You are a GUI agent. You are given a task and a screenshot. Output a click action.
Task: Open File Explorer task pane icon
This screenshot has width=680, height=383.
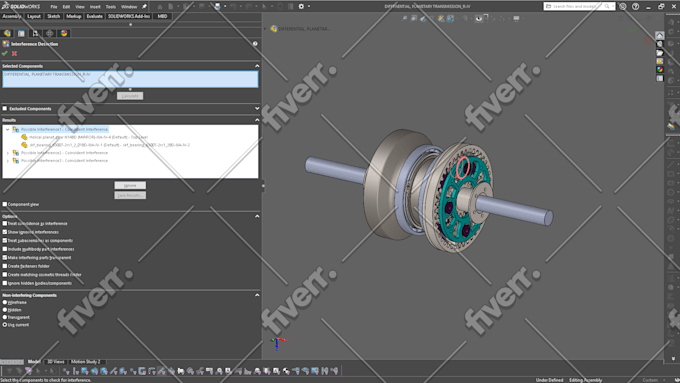pyautogui.click(x=660, y=52)
